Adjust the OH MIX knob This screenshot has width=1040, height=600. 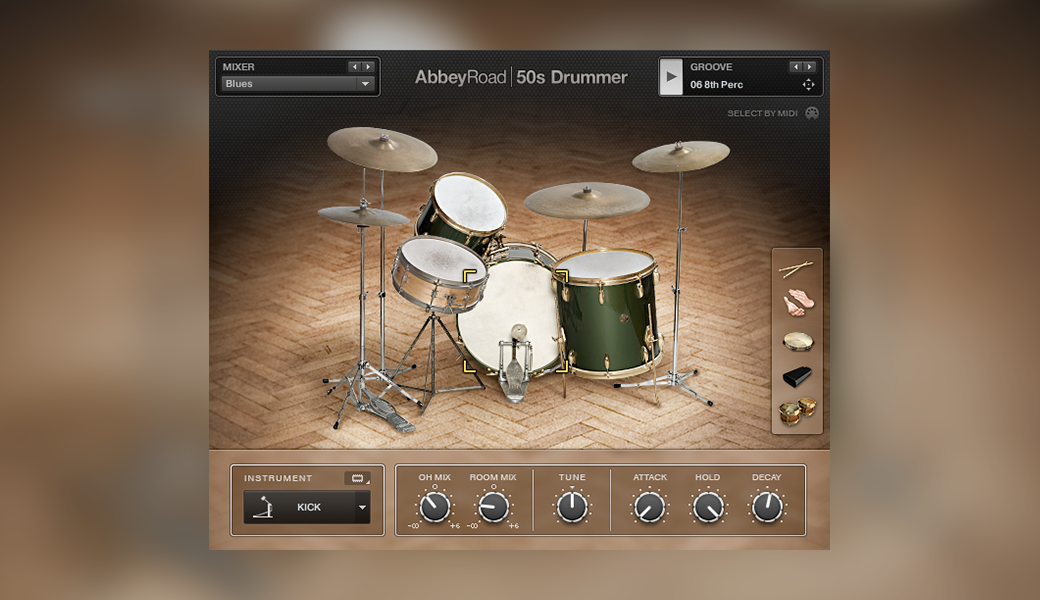434,507
